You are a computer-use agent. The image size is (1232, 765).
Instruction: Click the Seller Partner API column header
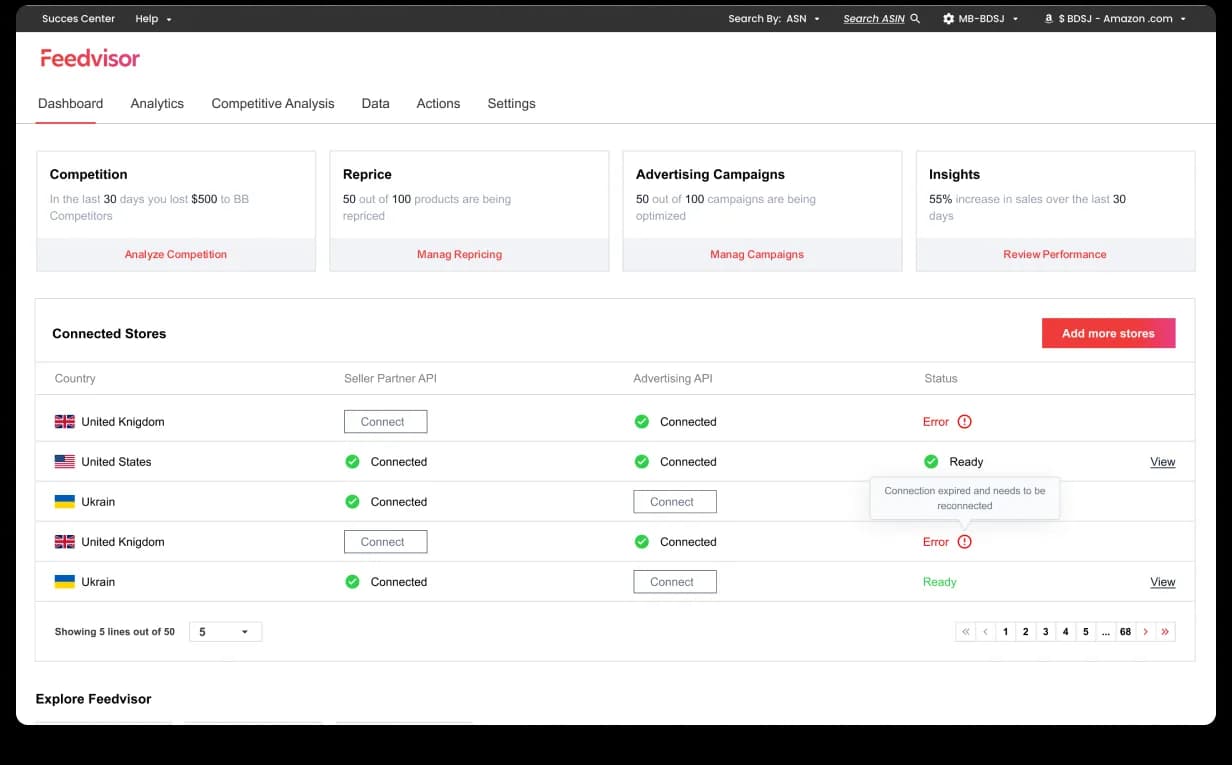pyautogui.click(x=390, y=379)
